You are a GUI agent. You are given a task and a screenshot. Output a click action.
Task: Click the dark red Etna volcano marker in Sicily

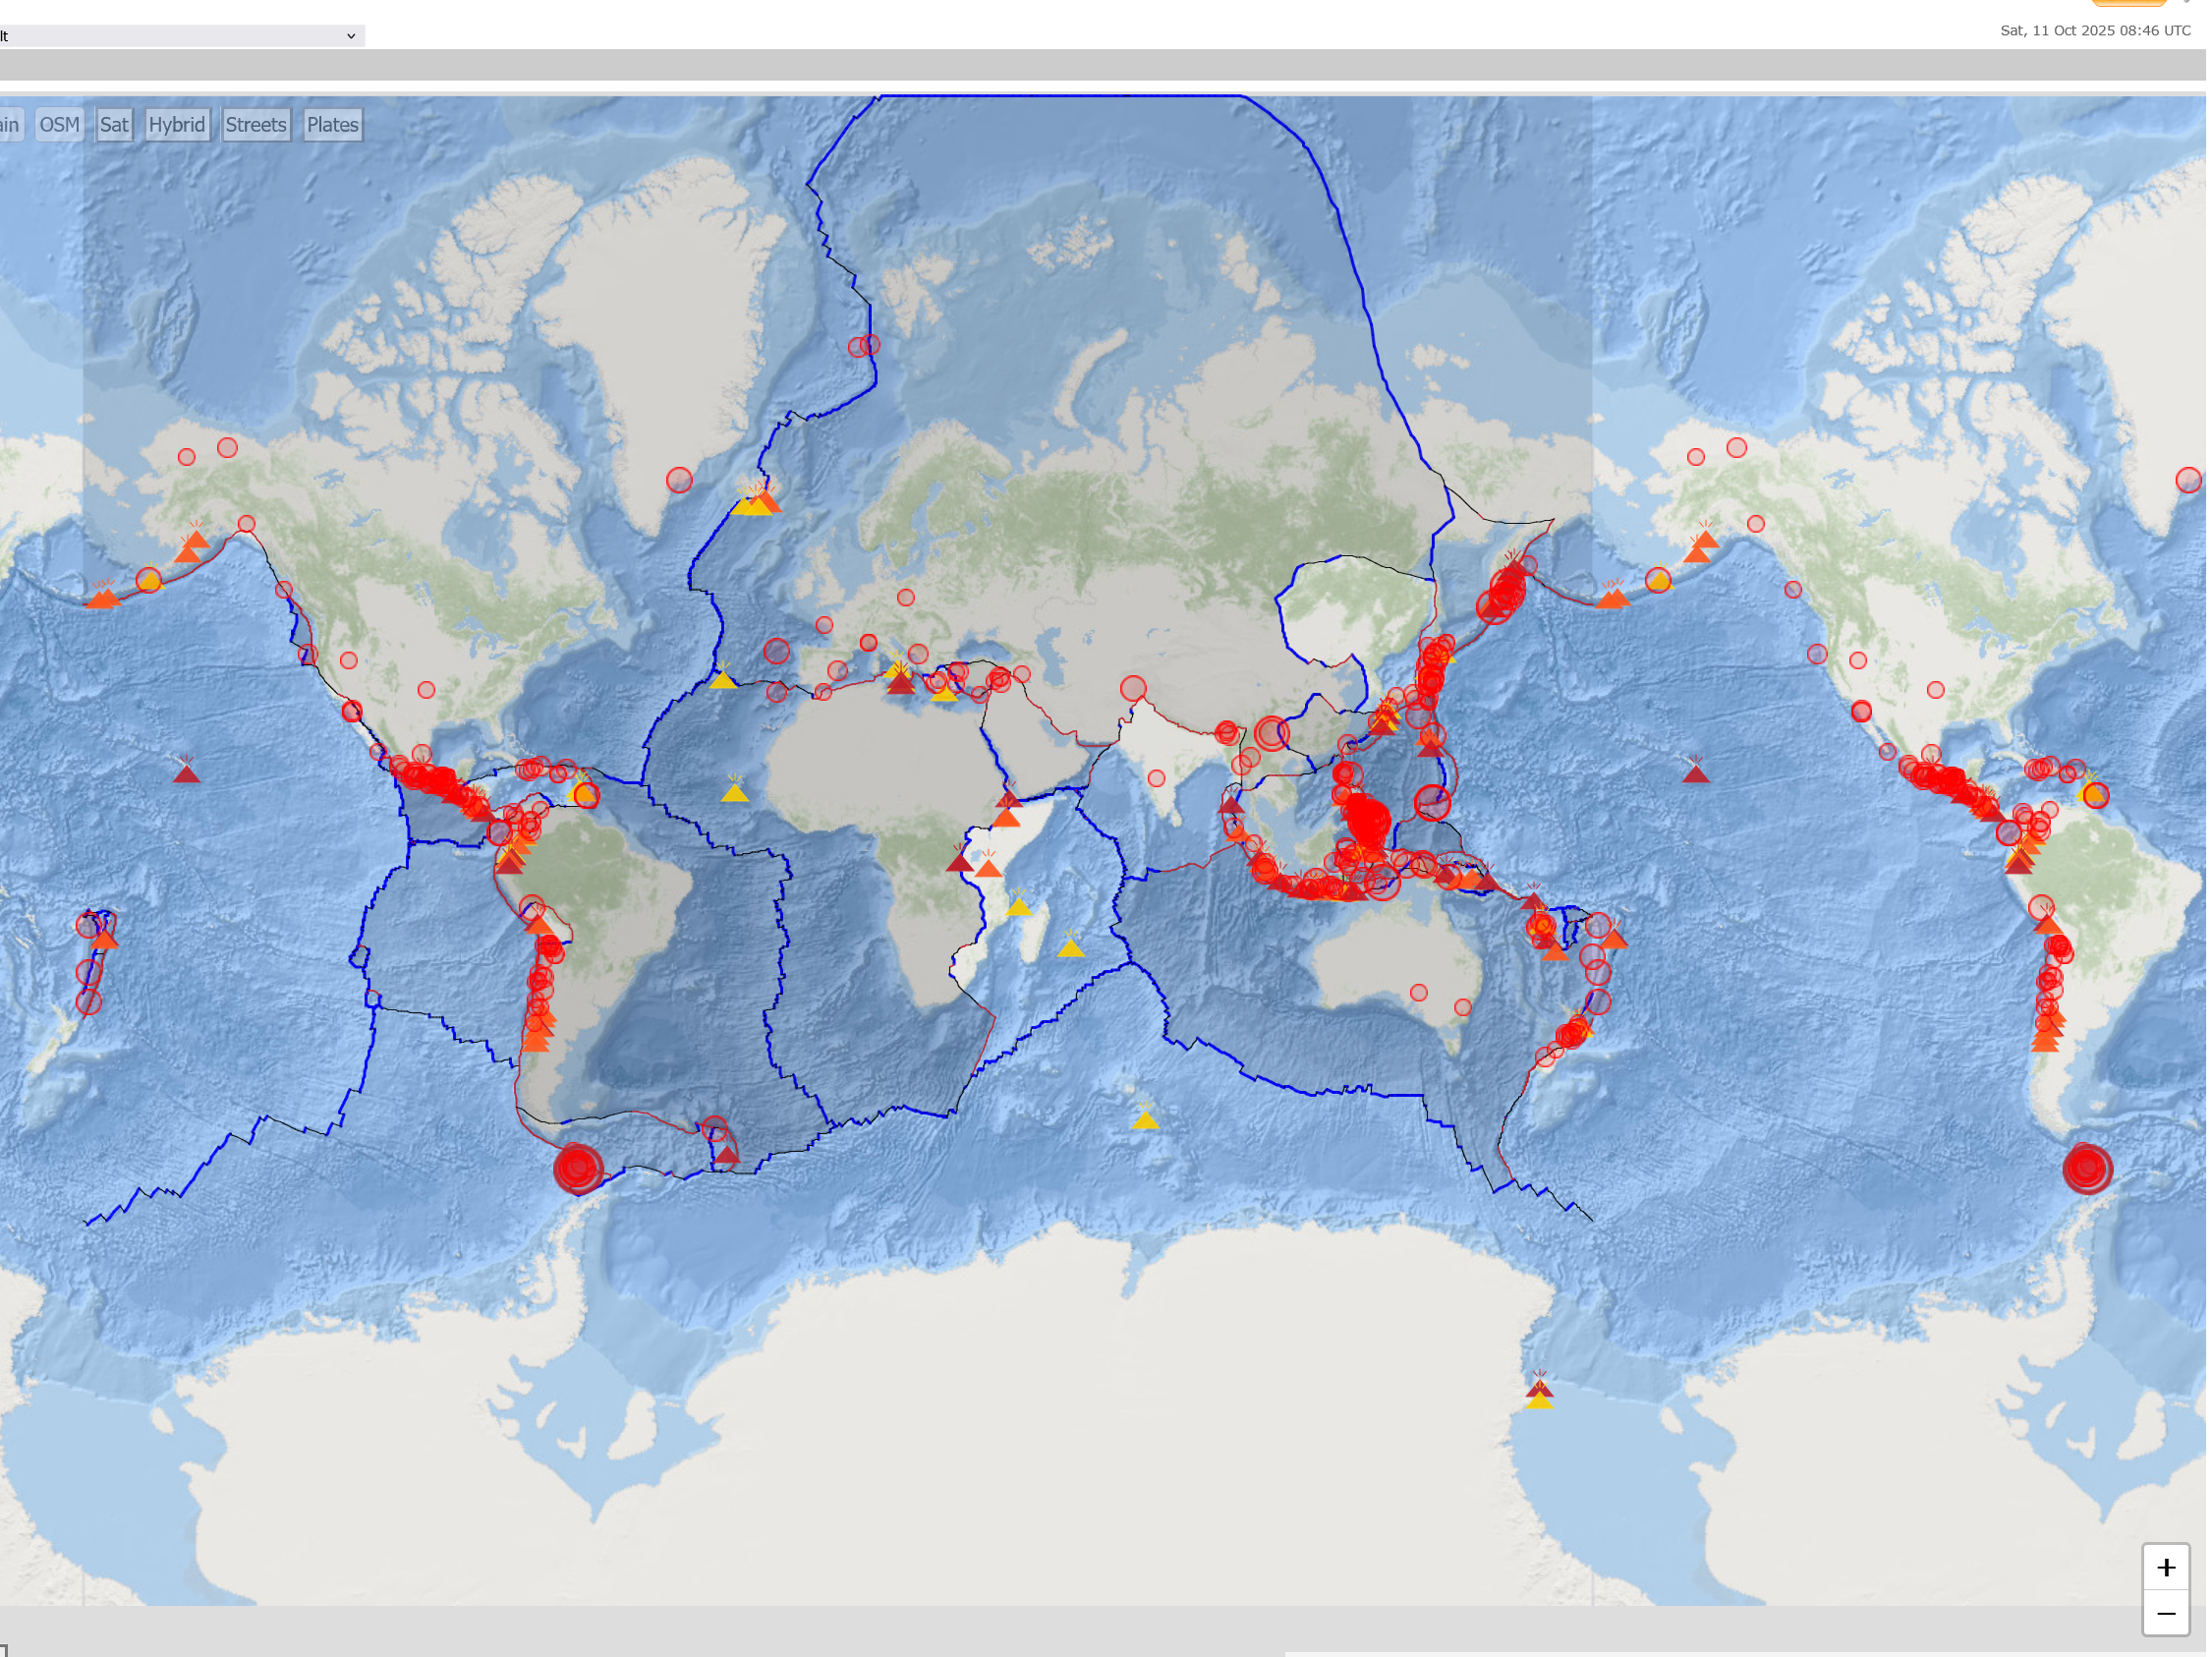point(903,685)
